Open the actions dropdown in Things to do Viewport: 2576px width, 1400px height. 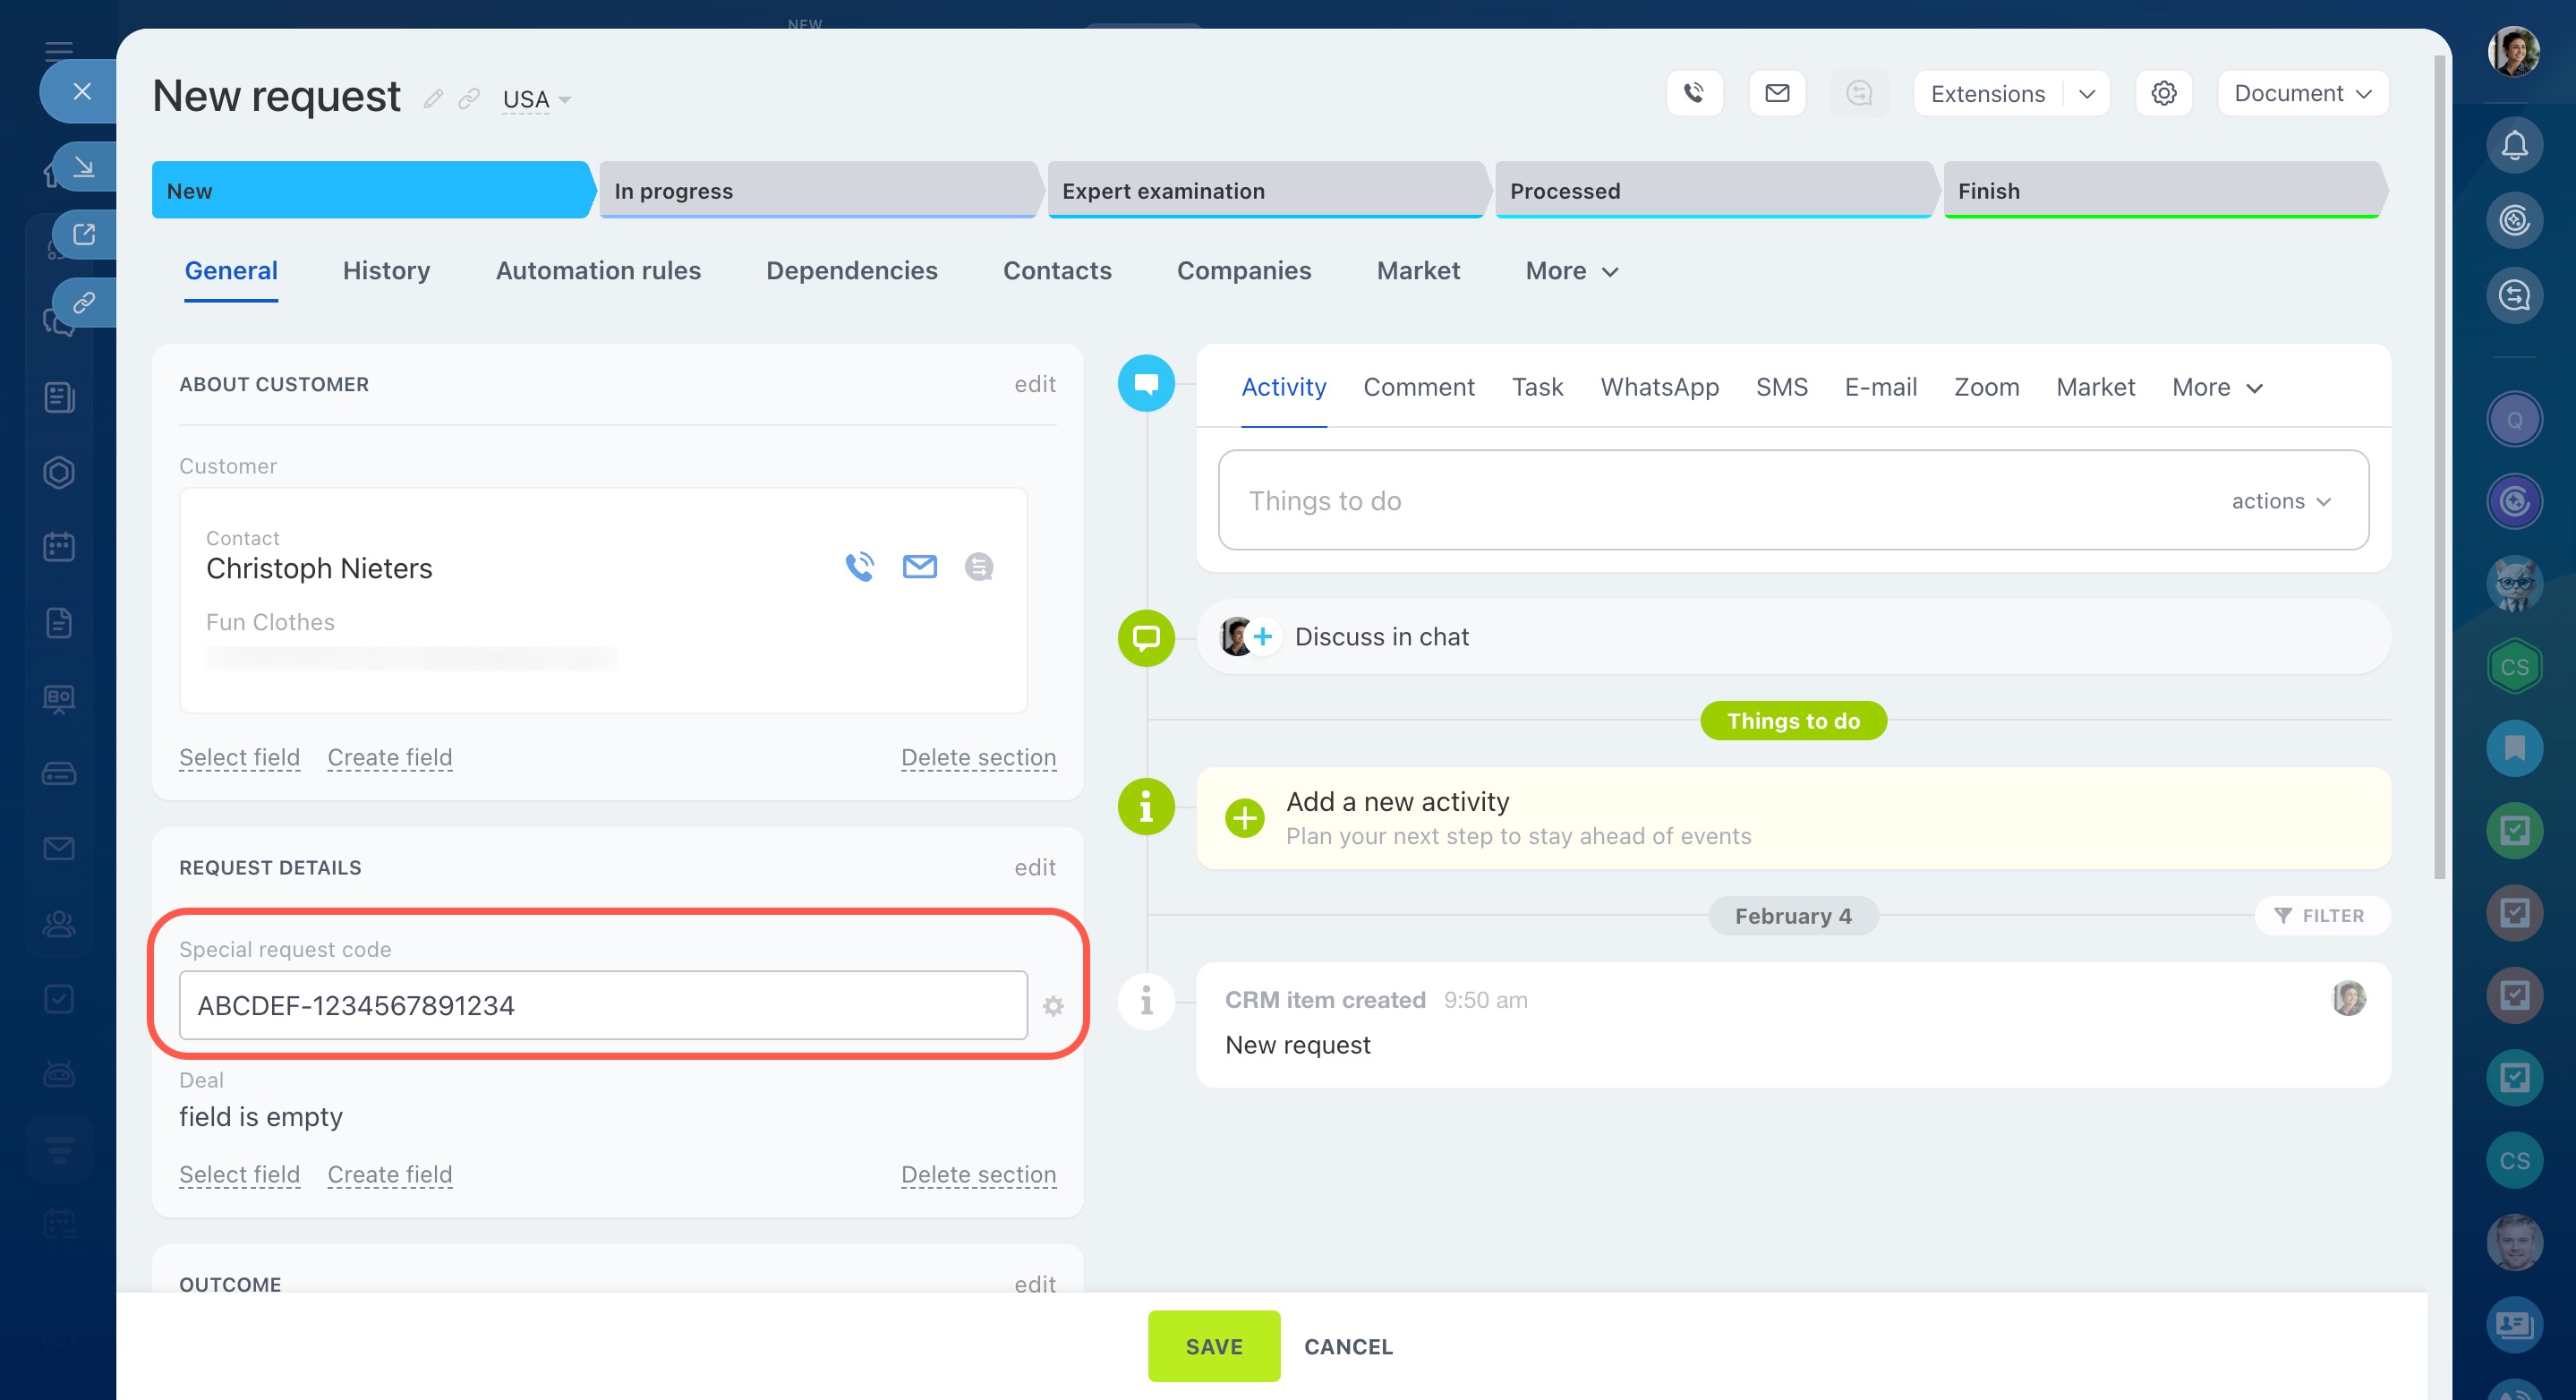click(2280, 501)
